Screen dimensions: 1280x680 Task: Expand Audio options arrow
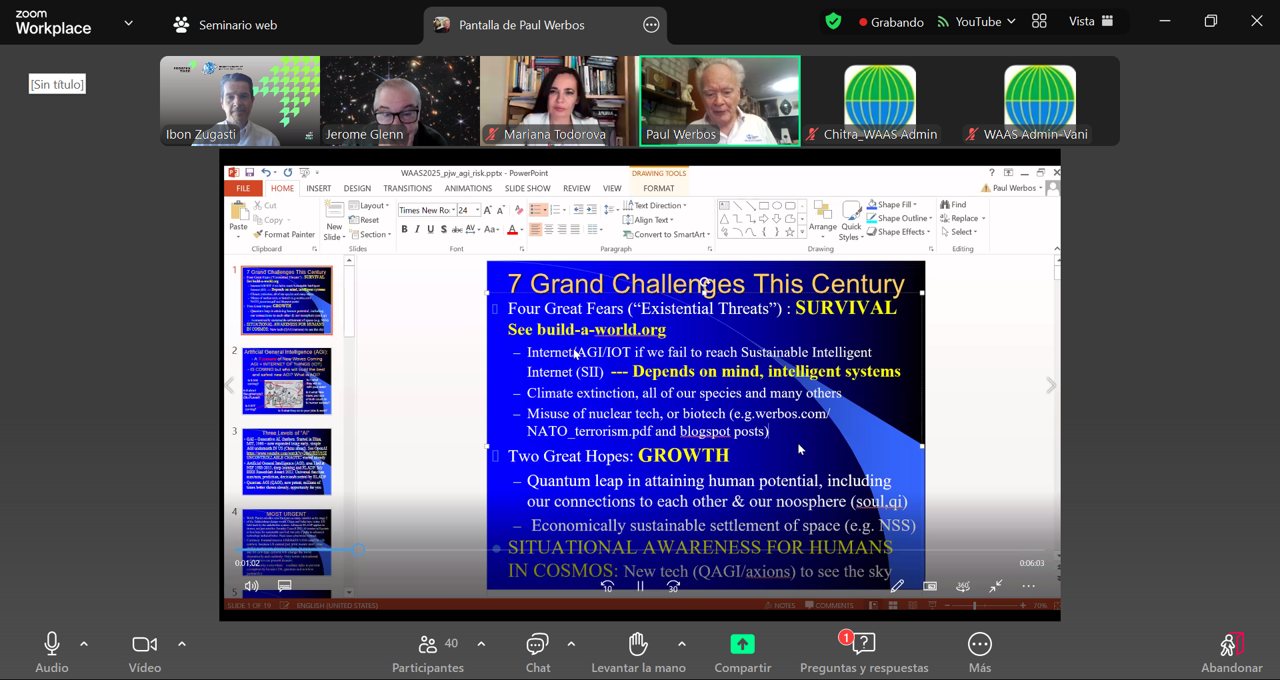[84, 644]
